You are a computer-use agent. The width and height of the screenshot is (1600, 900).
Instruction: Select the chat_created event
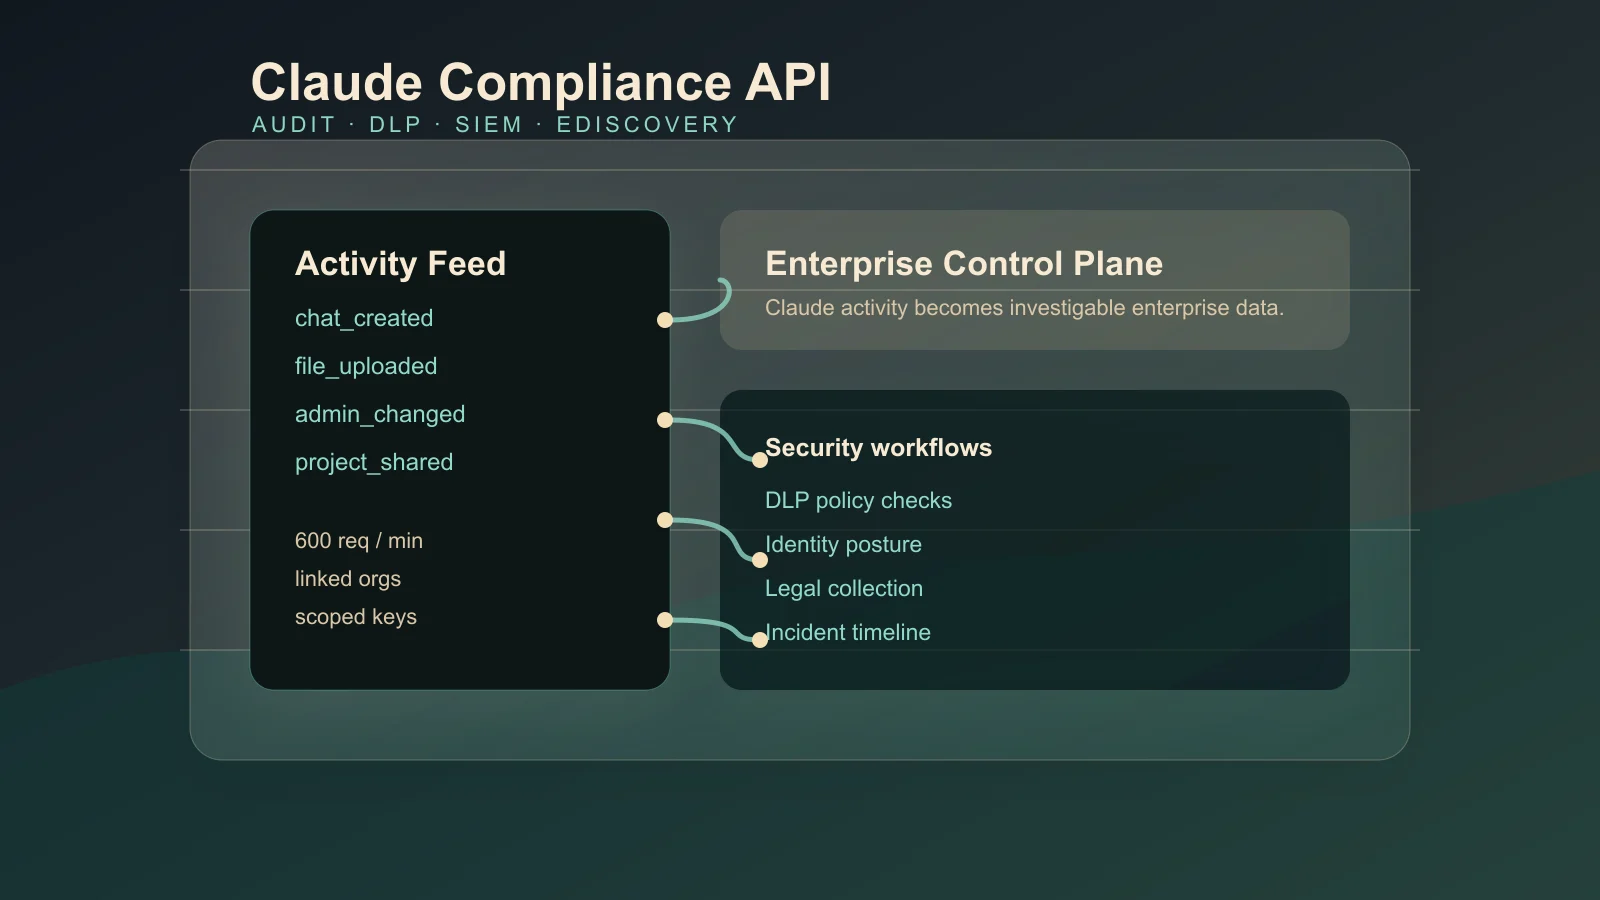(364, 318)
